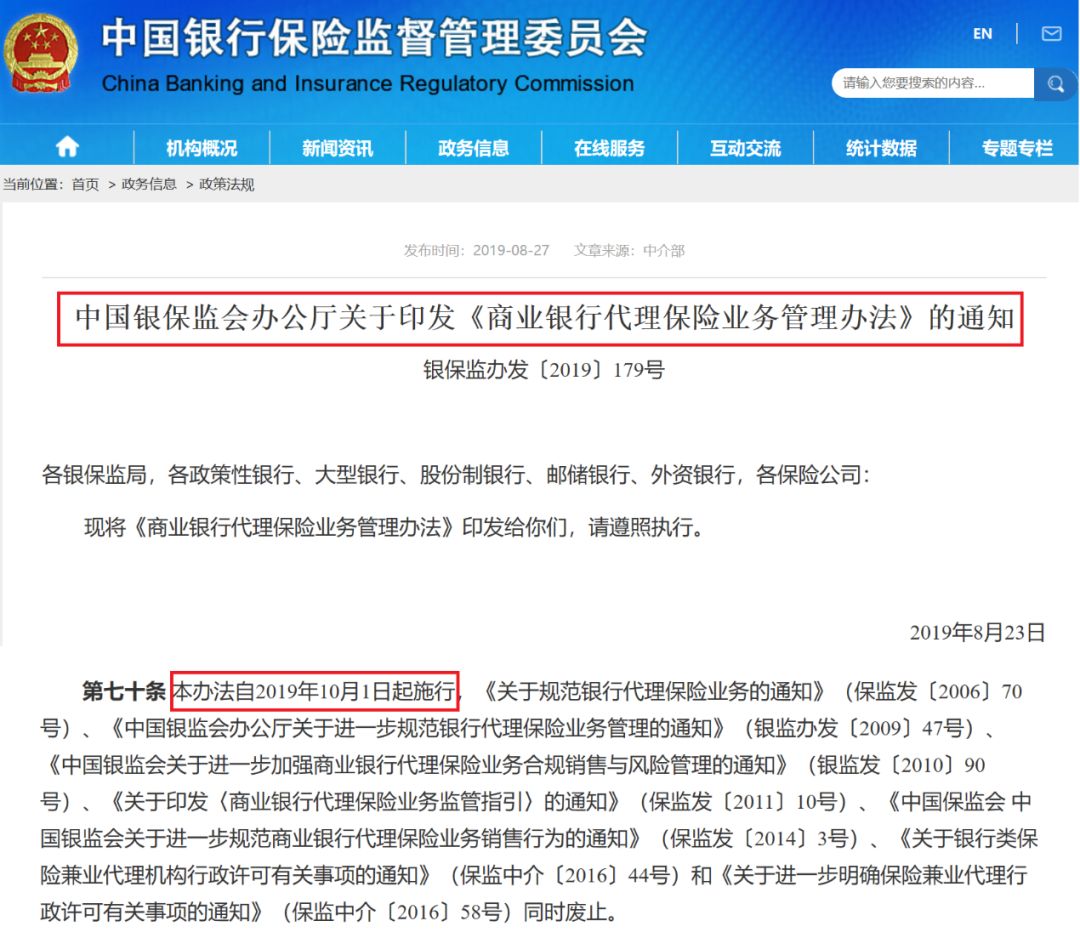Focus the site search input field
The image size is (1080, 938).
point(933,83)
